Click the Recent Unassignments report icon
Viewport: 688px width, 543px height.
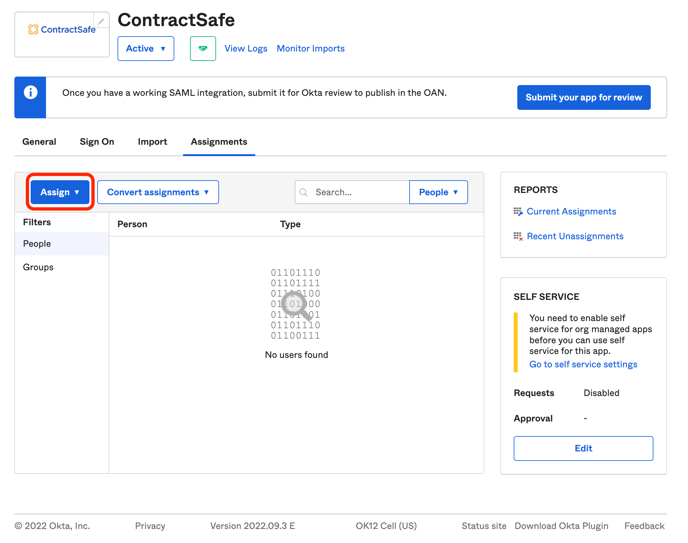point(518,237)
